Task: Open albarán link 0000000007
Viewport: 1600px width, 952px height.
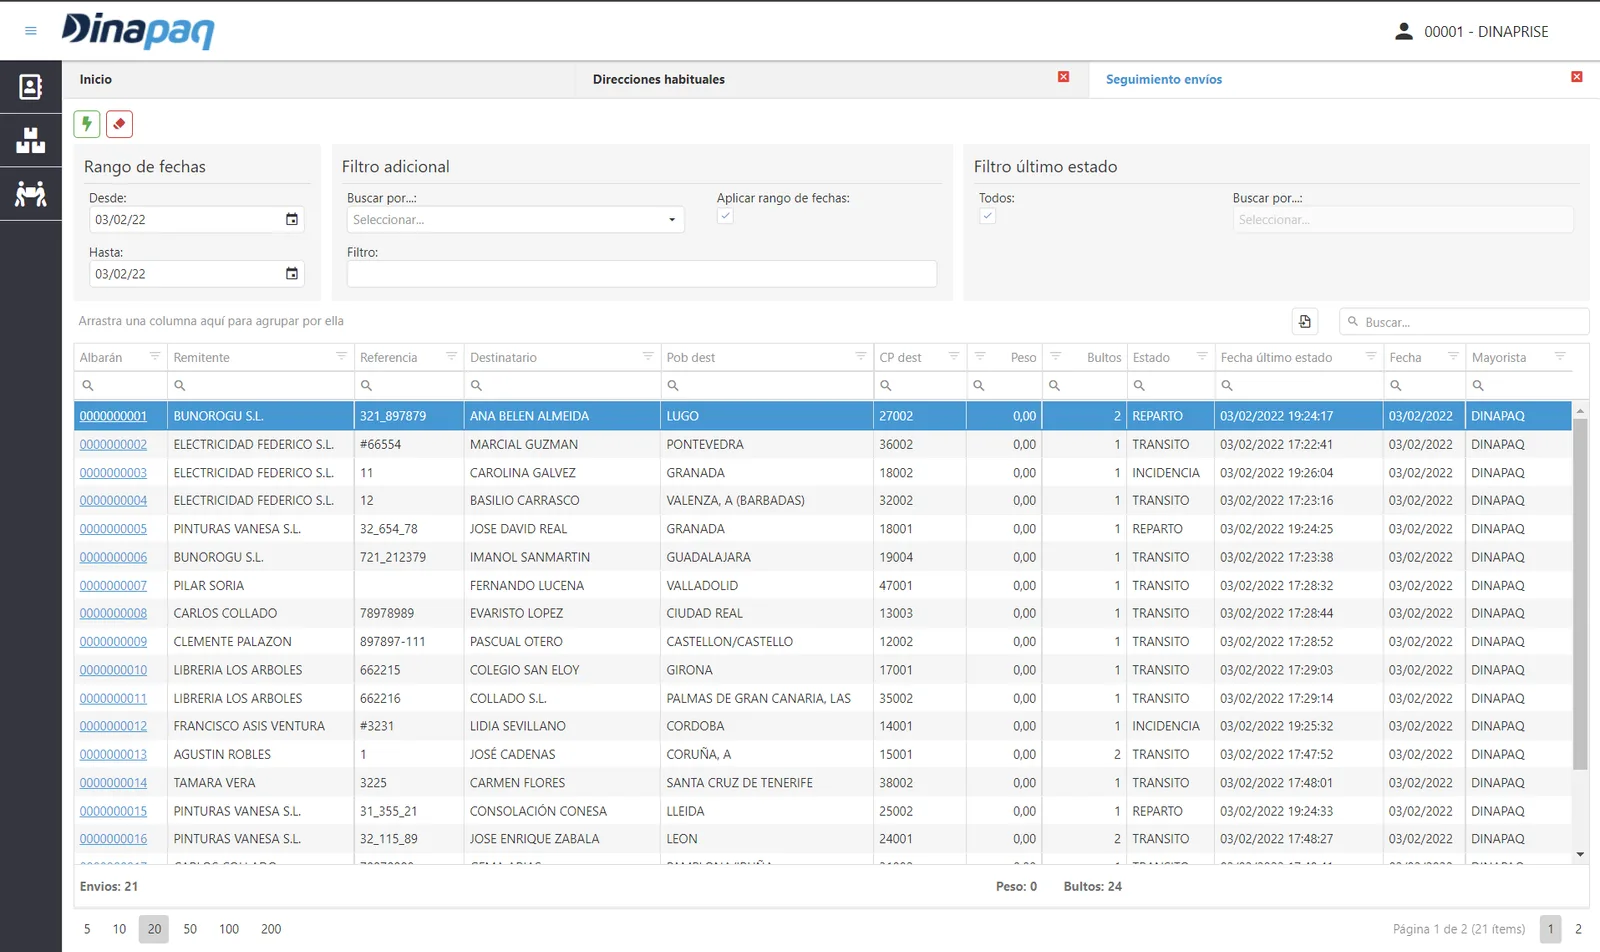Action: pos(113,585)
